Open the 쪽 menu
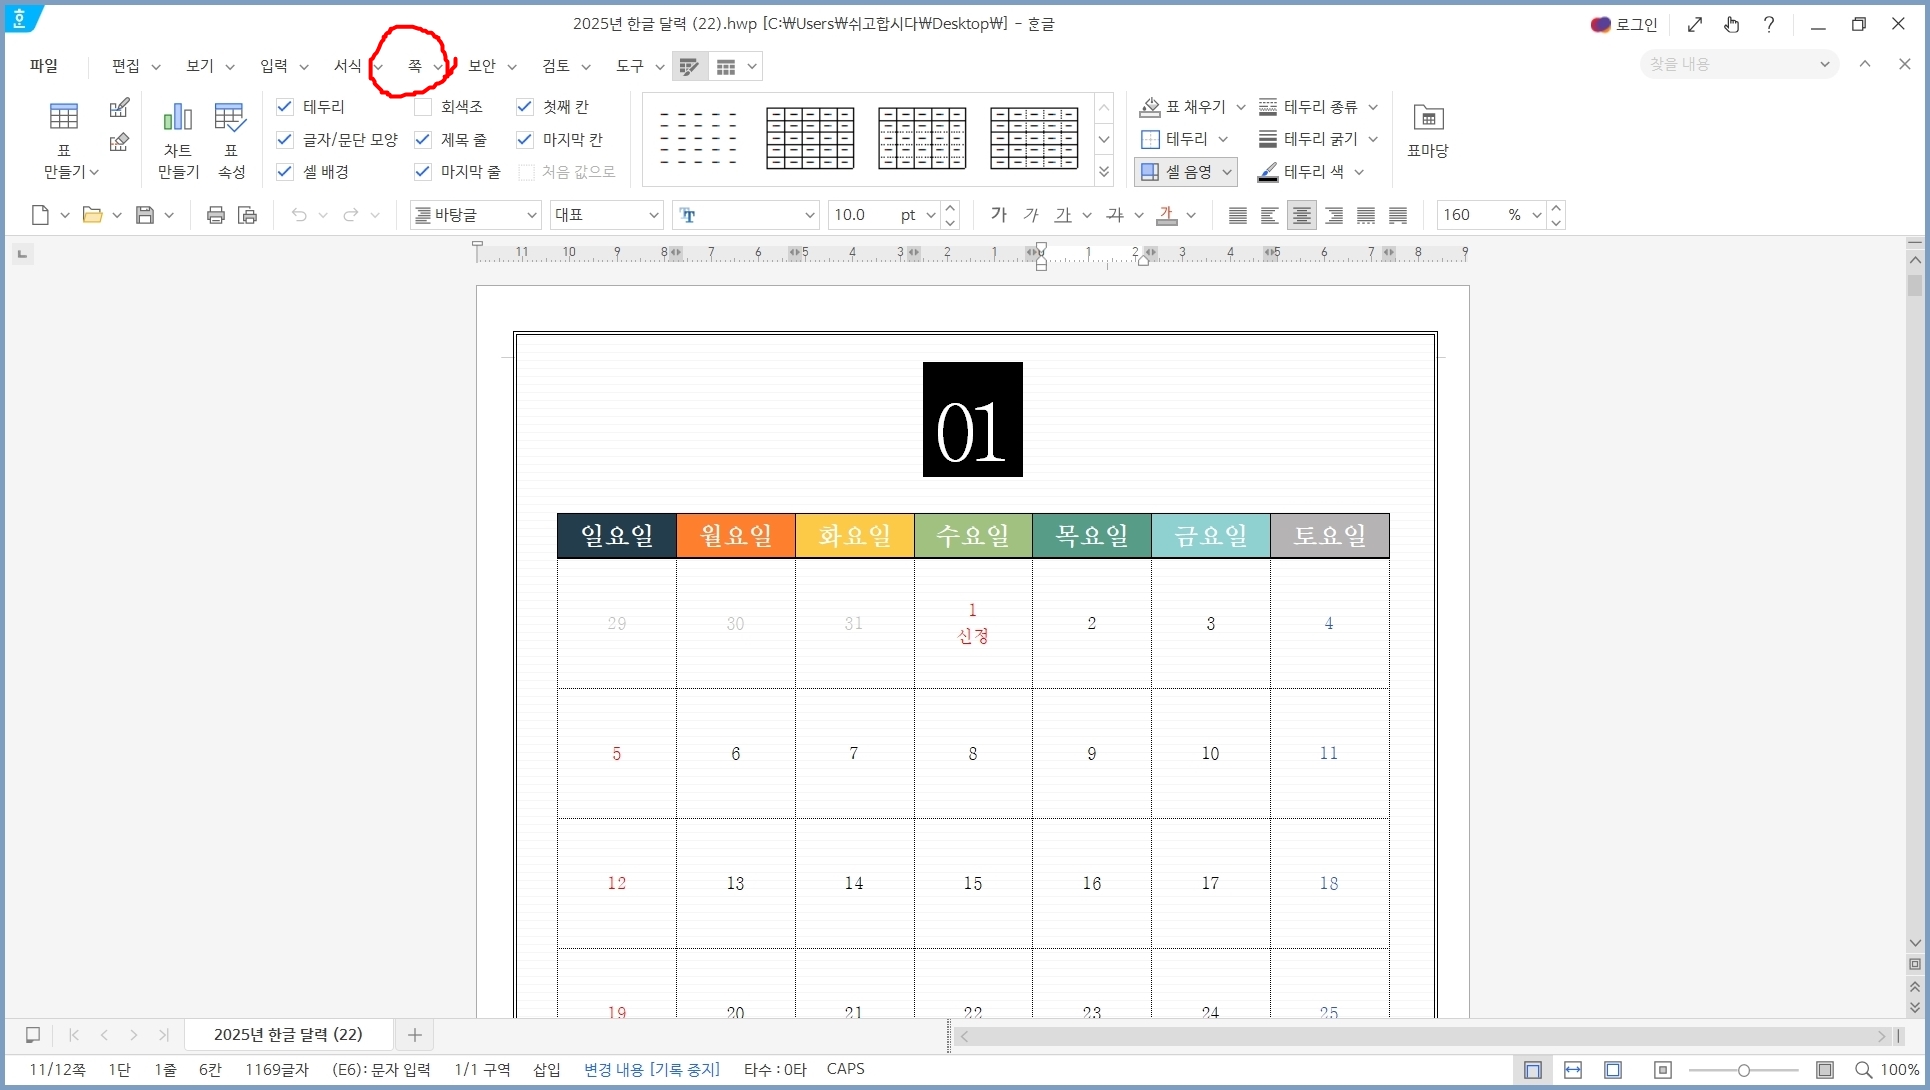The height and width of the screenshot is (1090, 1930). point(415,66)
